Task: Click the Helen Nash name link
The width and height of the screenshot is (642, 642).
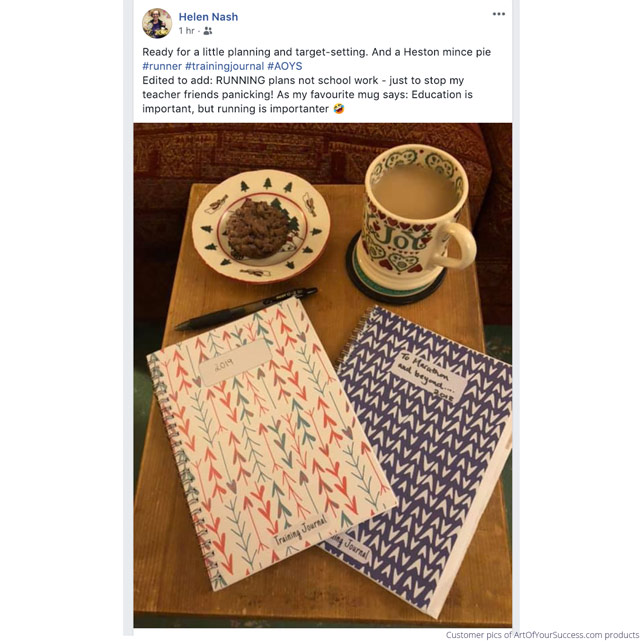Action: [208, 17]
